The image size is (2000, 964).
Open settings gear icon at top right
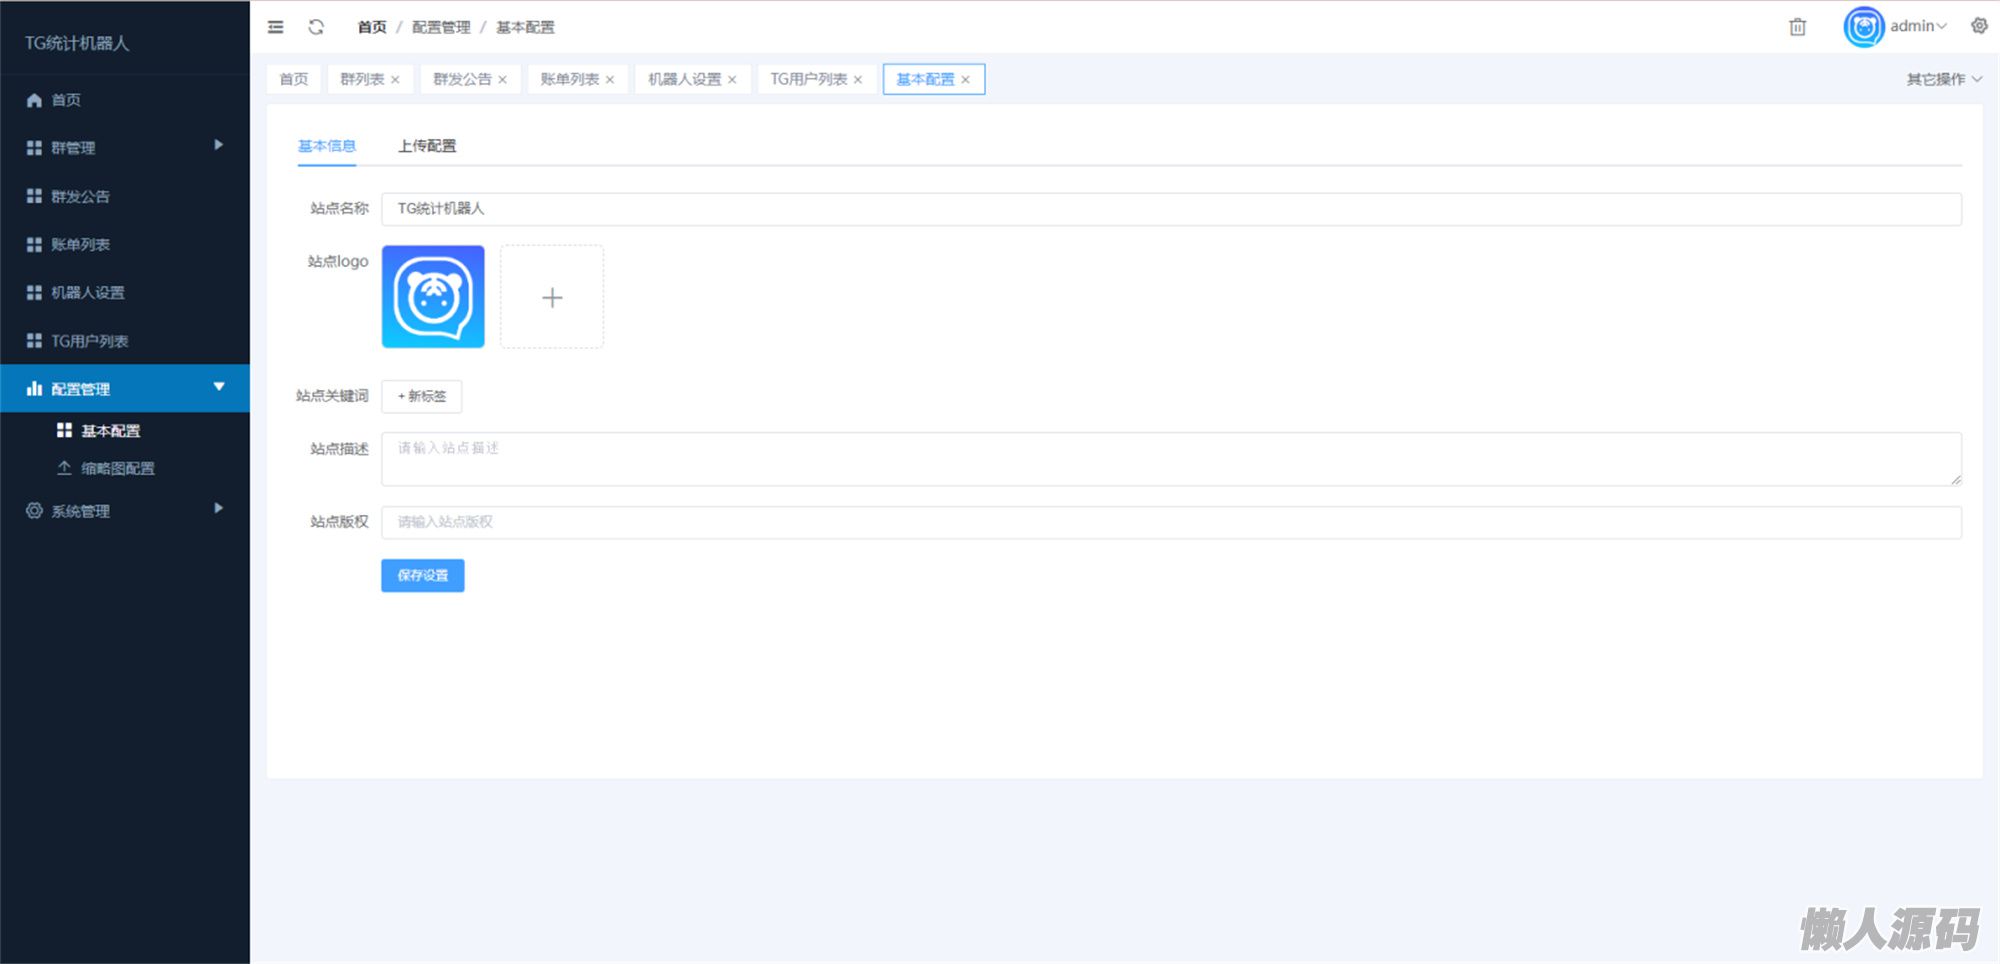1979,26
